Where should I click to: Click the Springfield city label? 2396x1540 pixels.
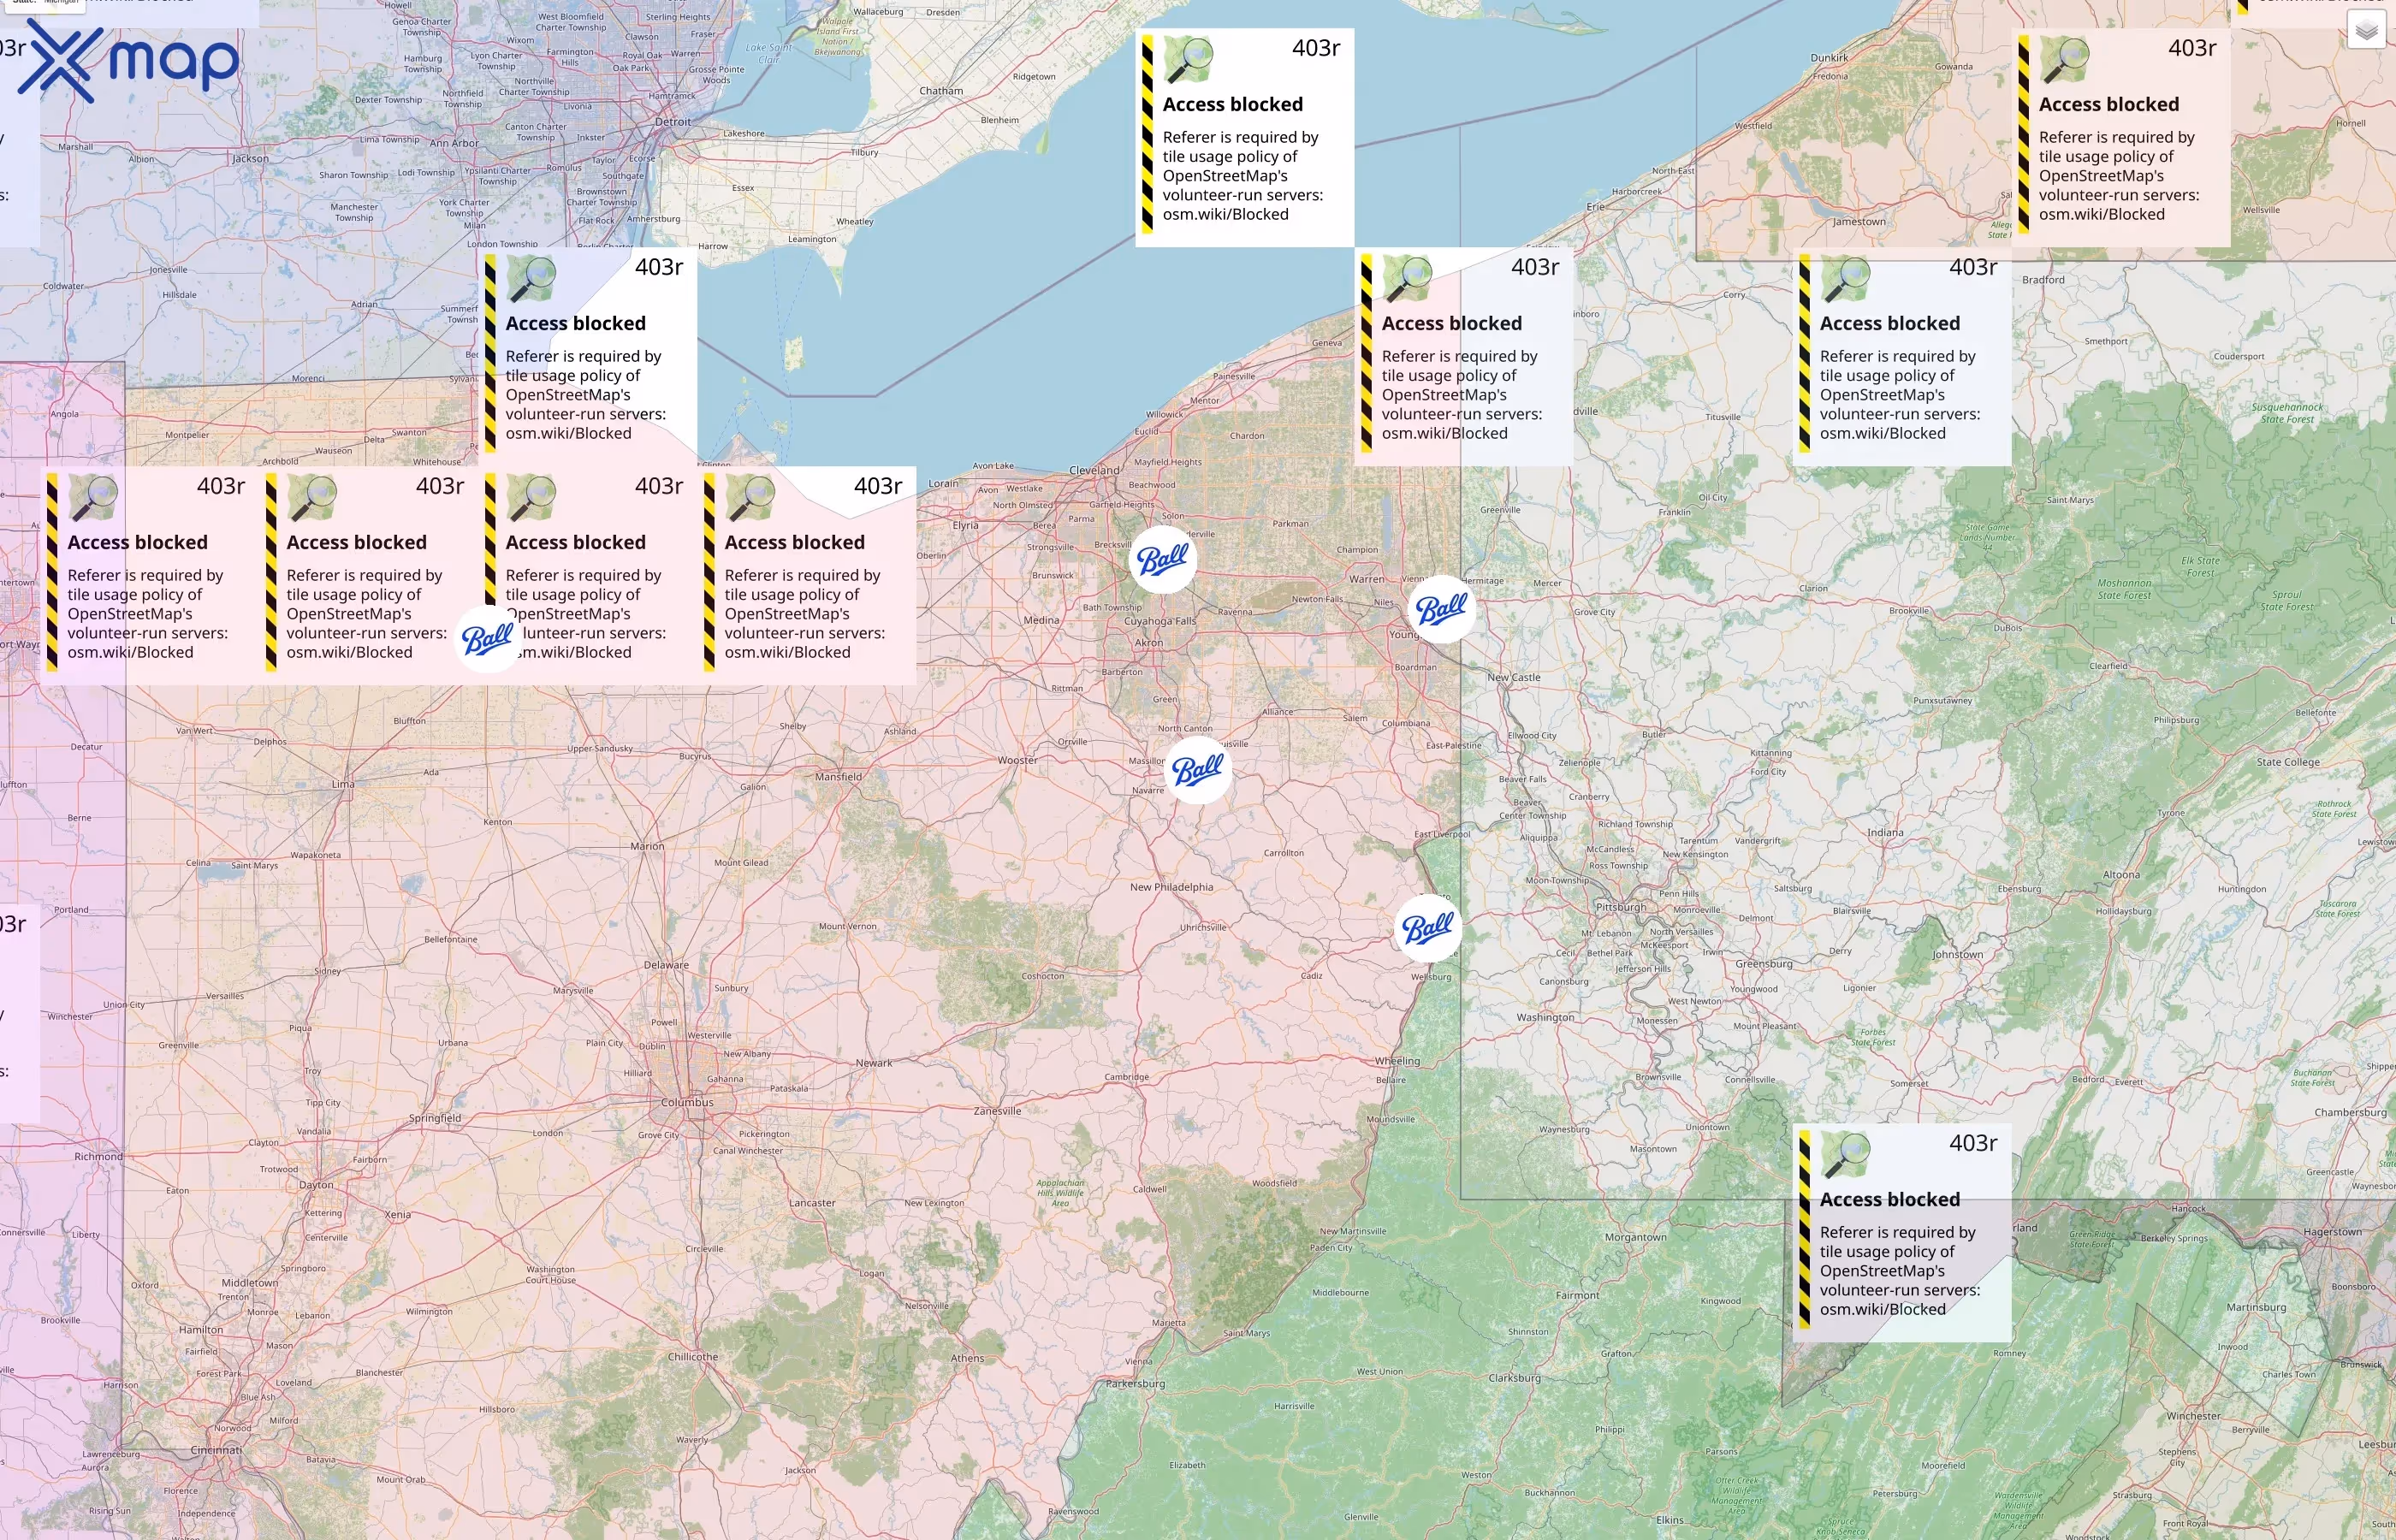click(x=435, y=1119)
